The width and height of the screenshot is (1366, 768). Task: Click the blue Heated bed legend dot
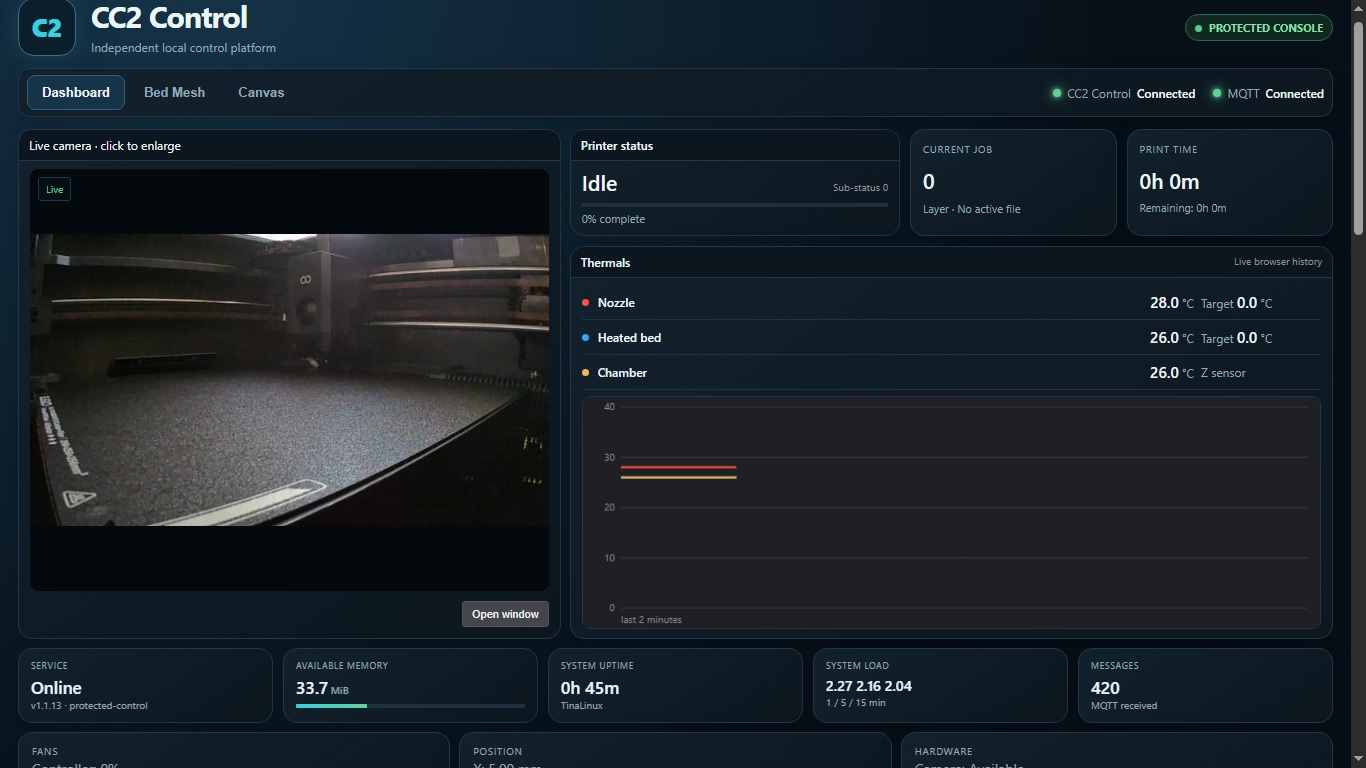coord(585,338)
